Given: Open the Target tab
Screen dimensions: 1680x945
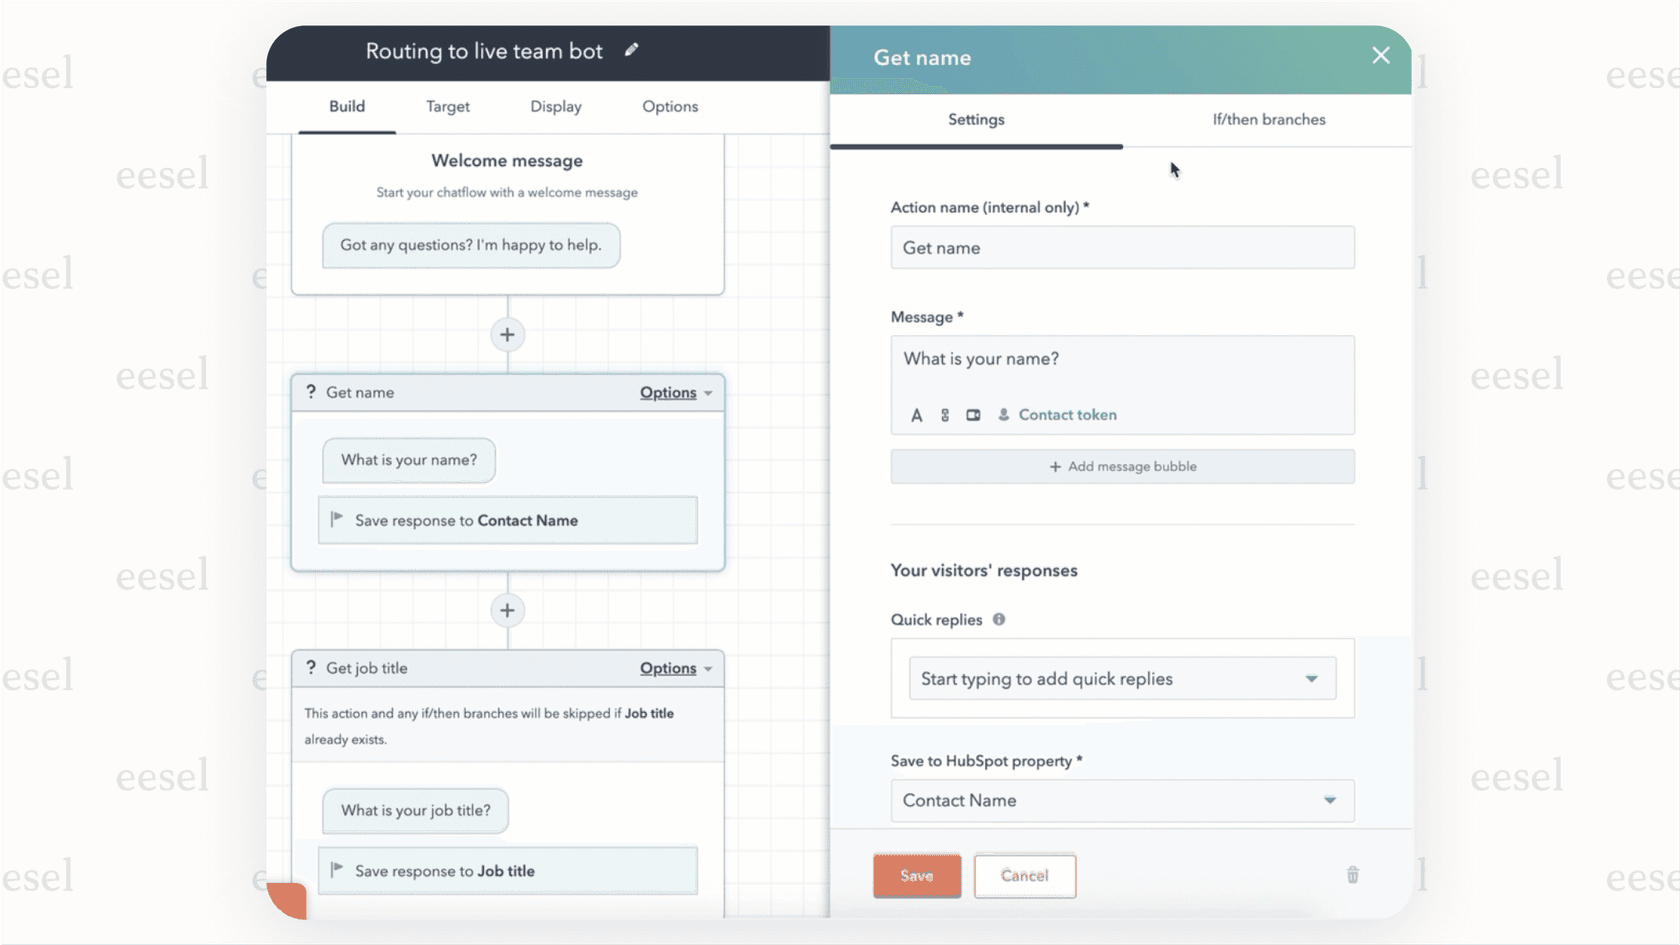Looking at the screenshot, I should pos(447,106).
